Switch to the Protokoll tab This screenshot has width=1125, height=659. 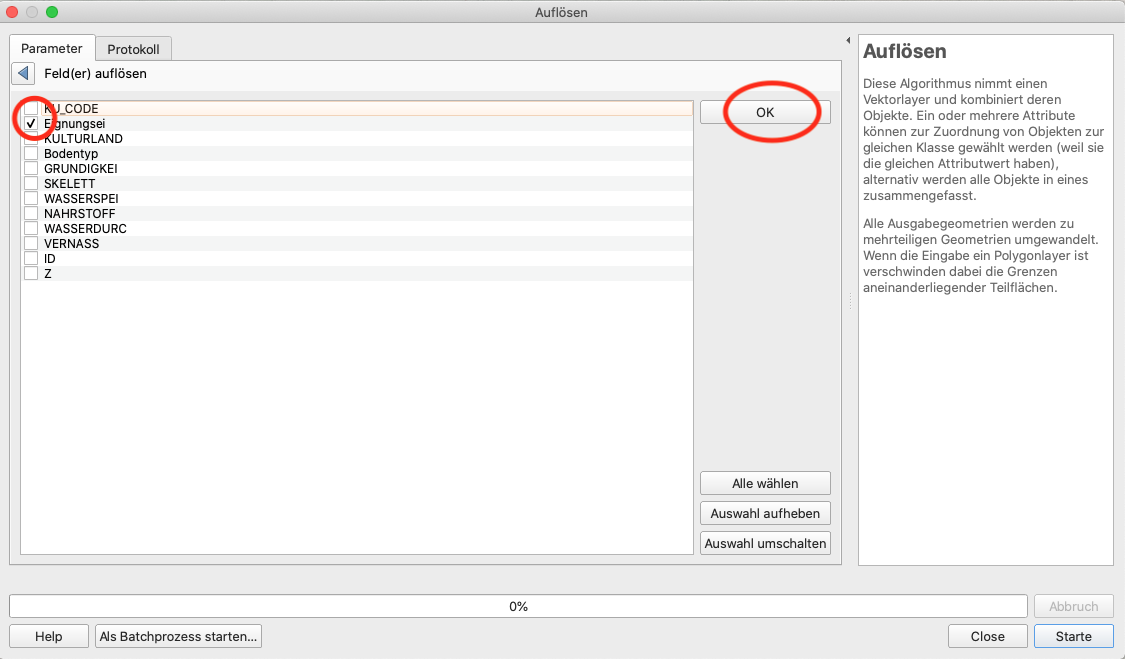[x=133, y=49]
